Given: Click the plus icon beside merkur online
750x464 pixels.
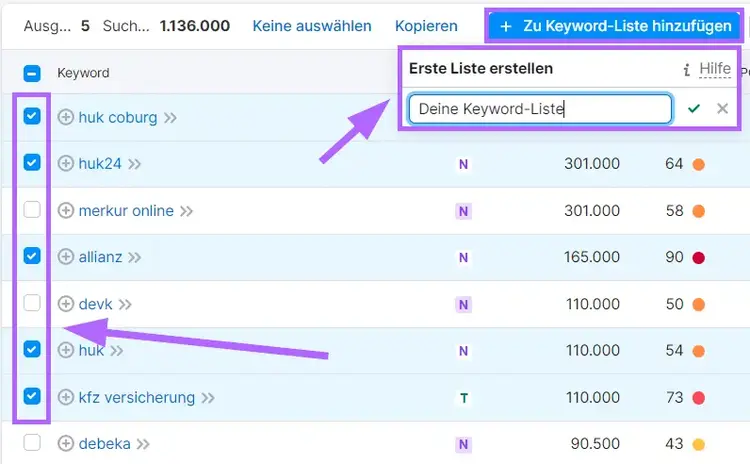Looking at the screenshot, I should [66, 210].
